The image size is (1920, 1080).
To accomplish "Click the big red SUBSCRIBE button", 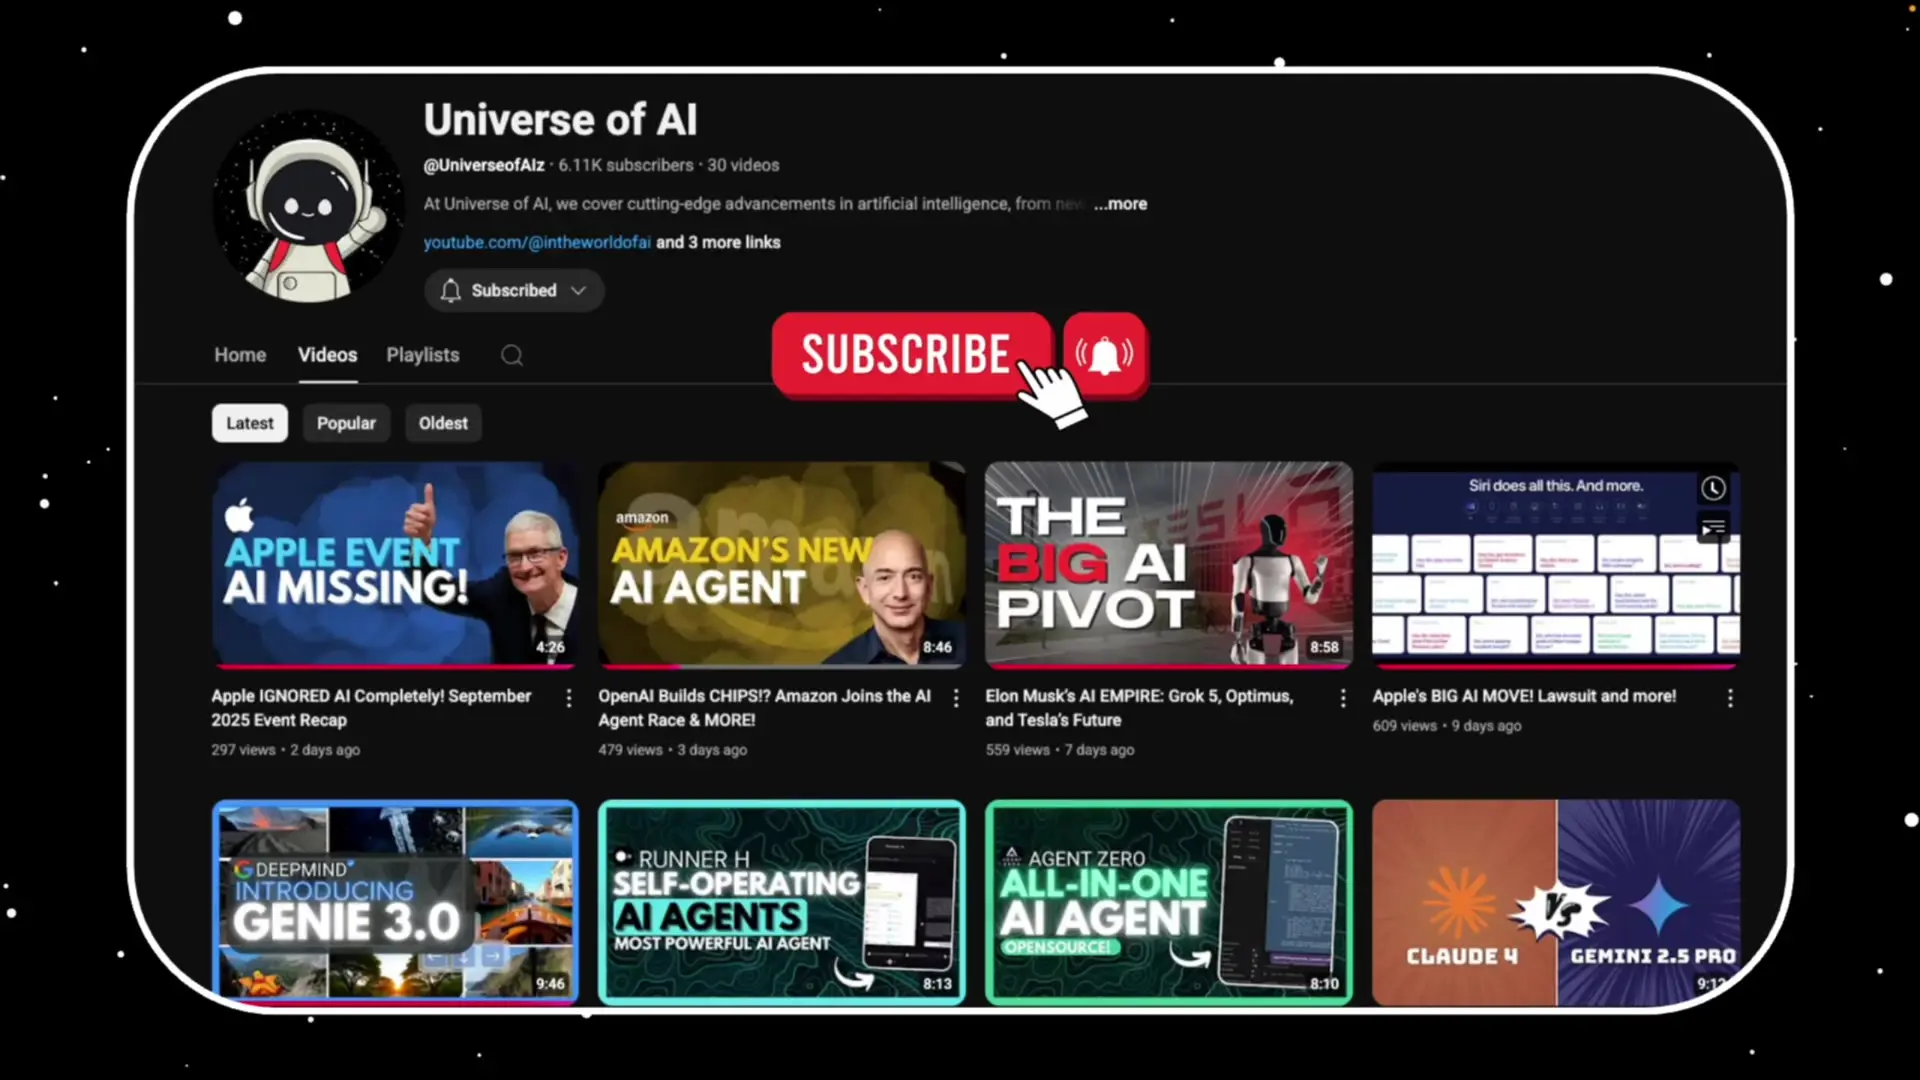I will click(905, 355).
